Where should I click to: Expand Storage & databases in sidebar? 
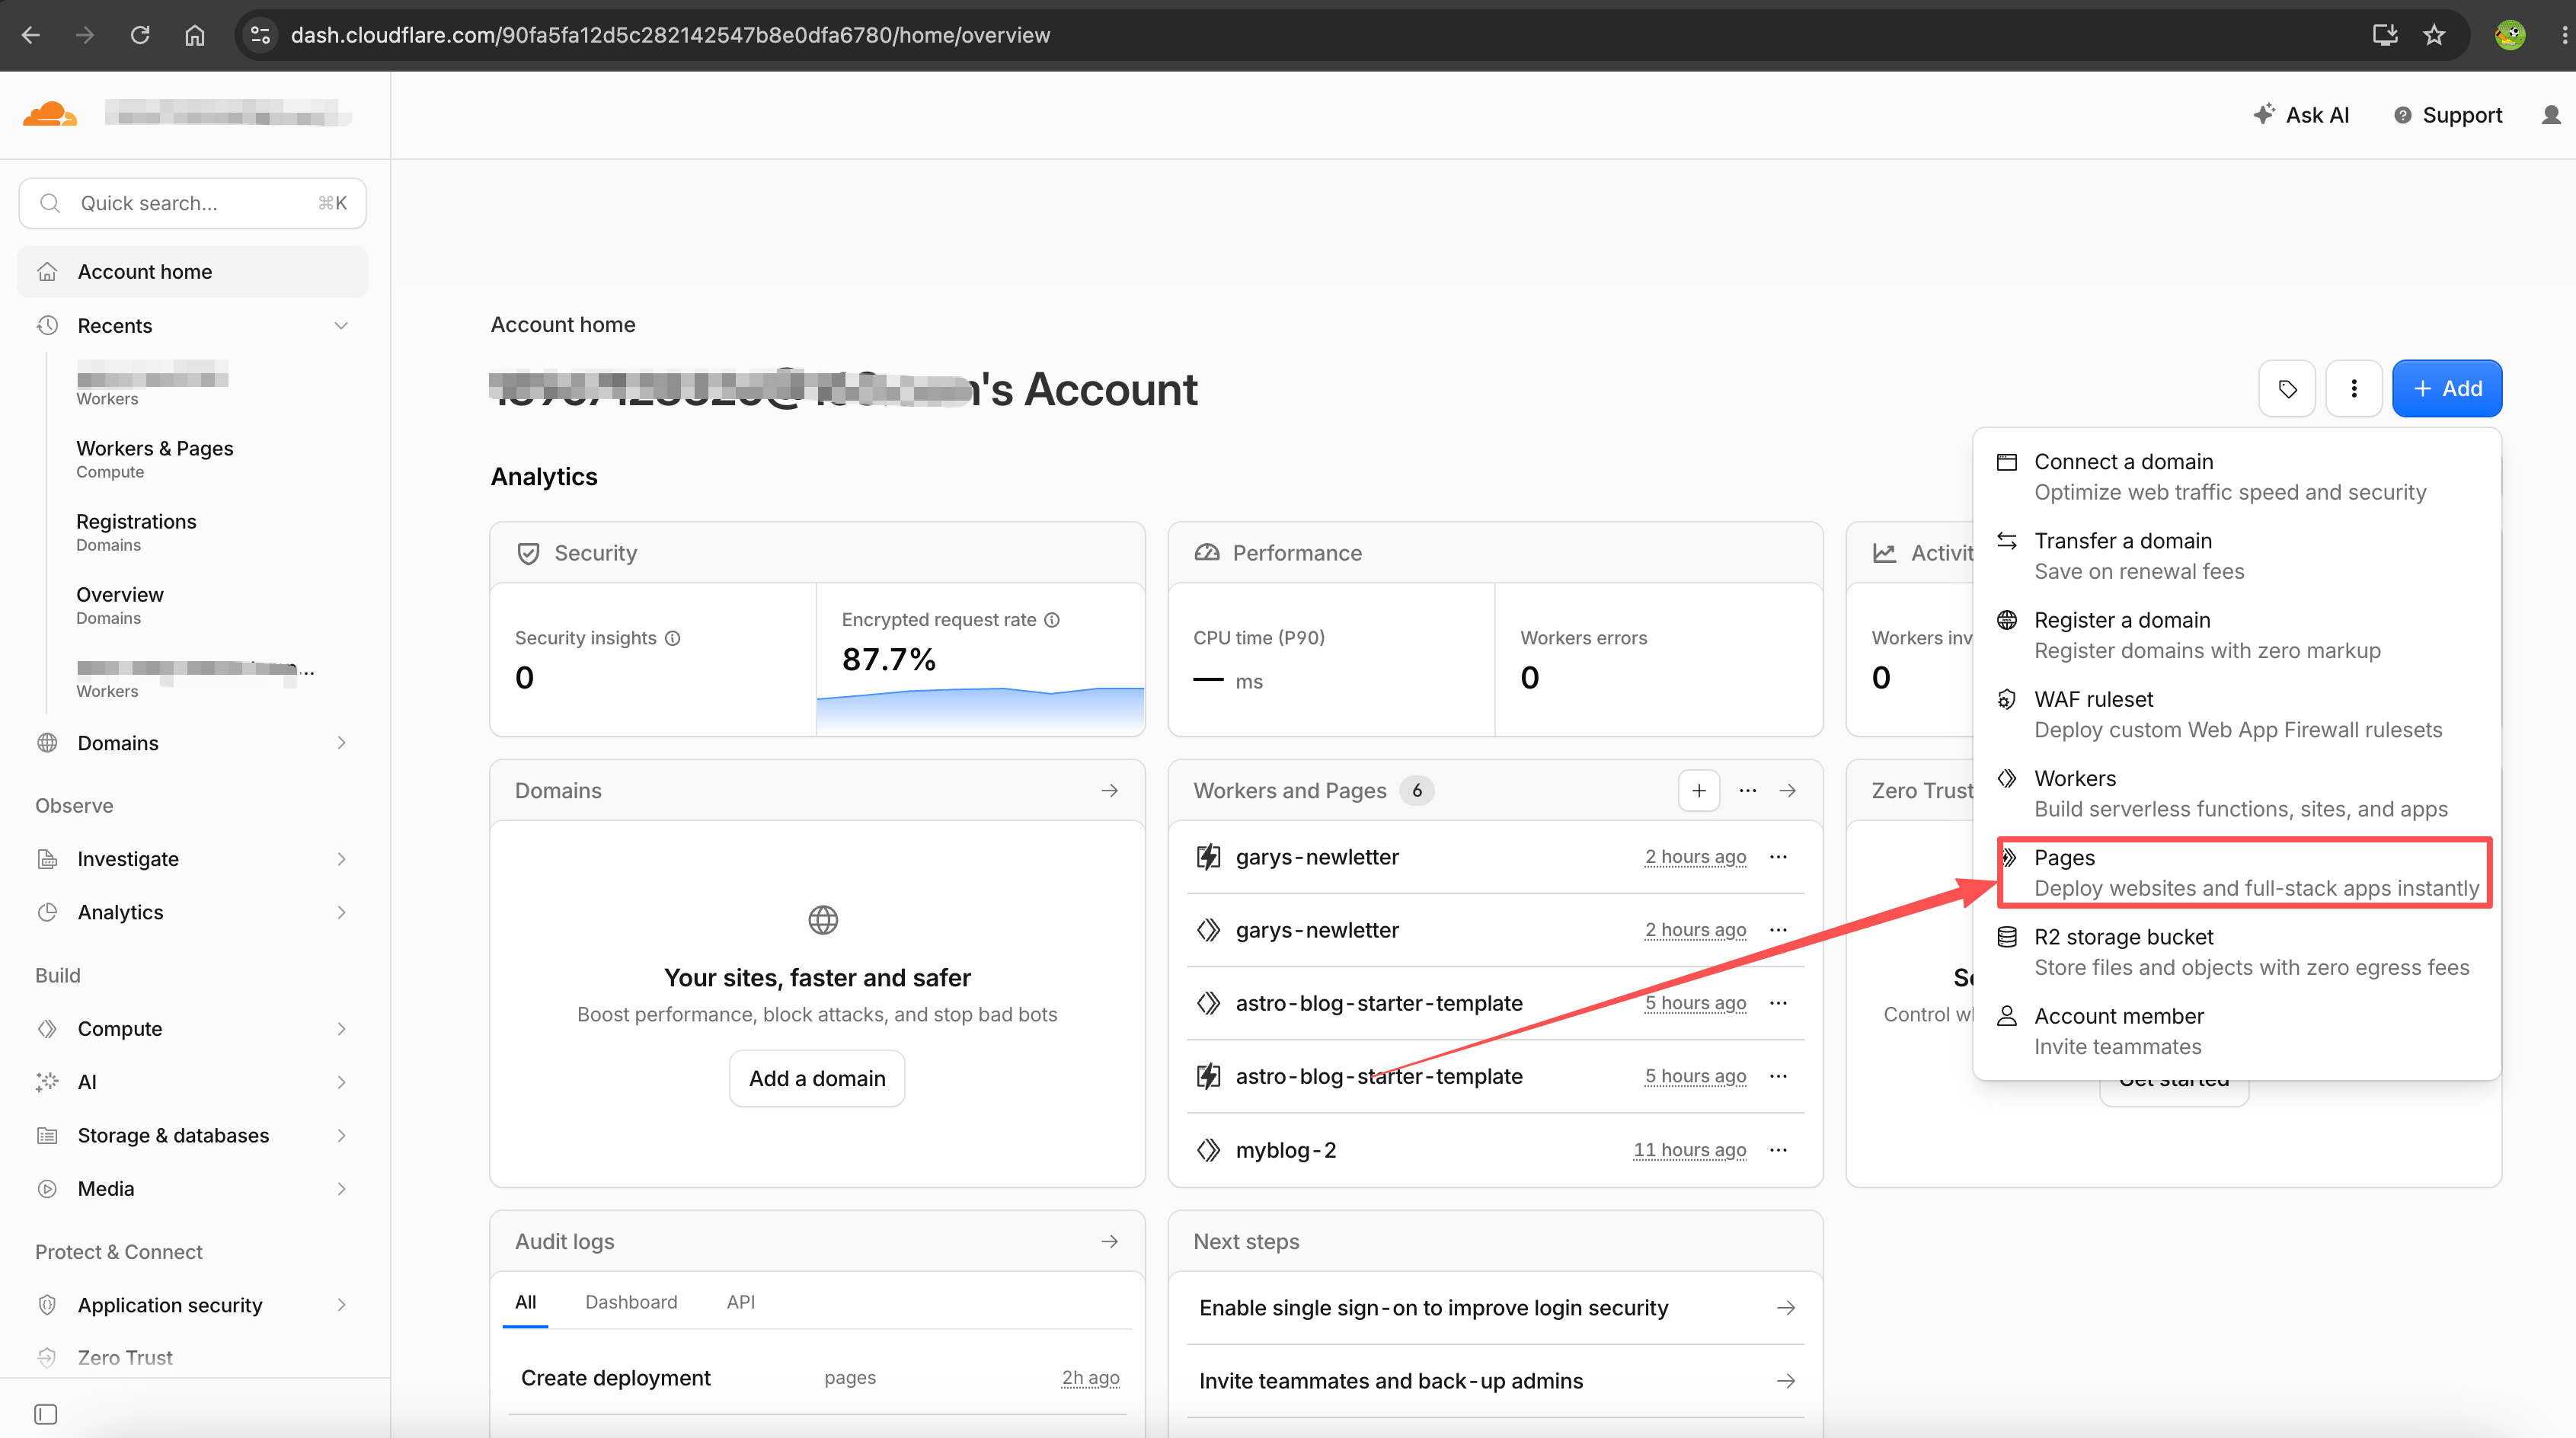point(341,1135)
